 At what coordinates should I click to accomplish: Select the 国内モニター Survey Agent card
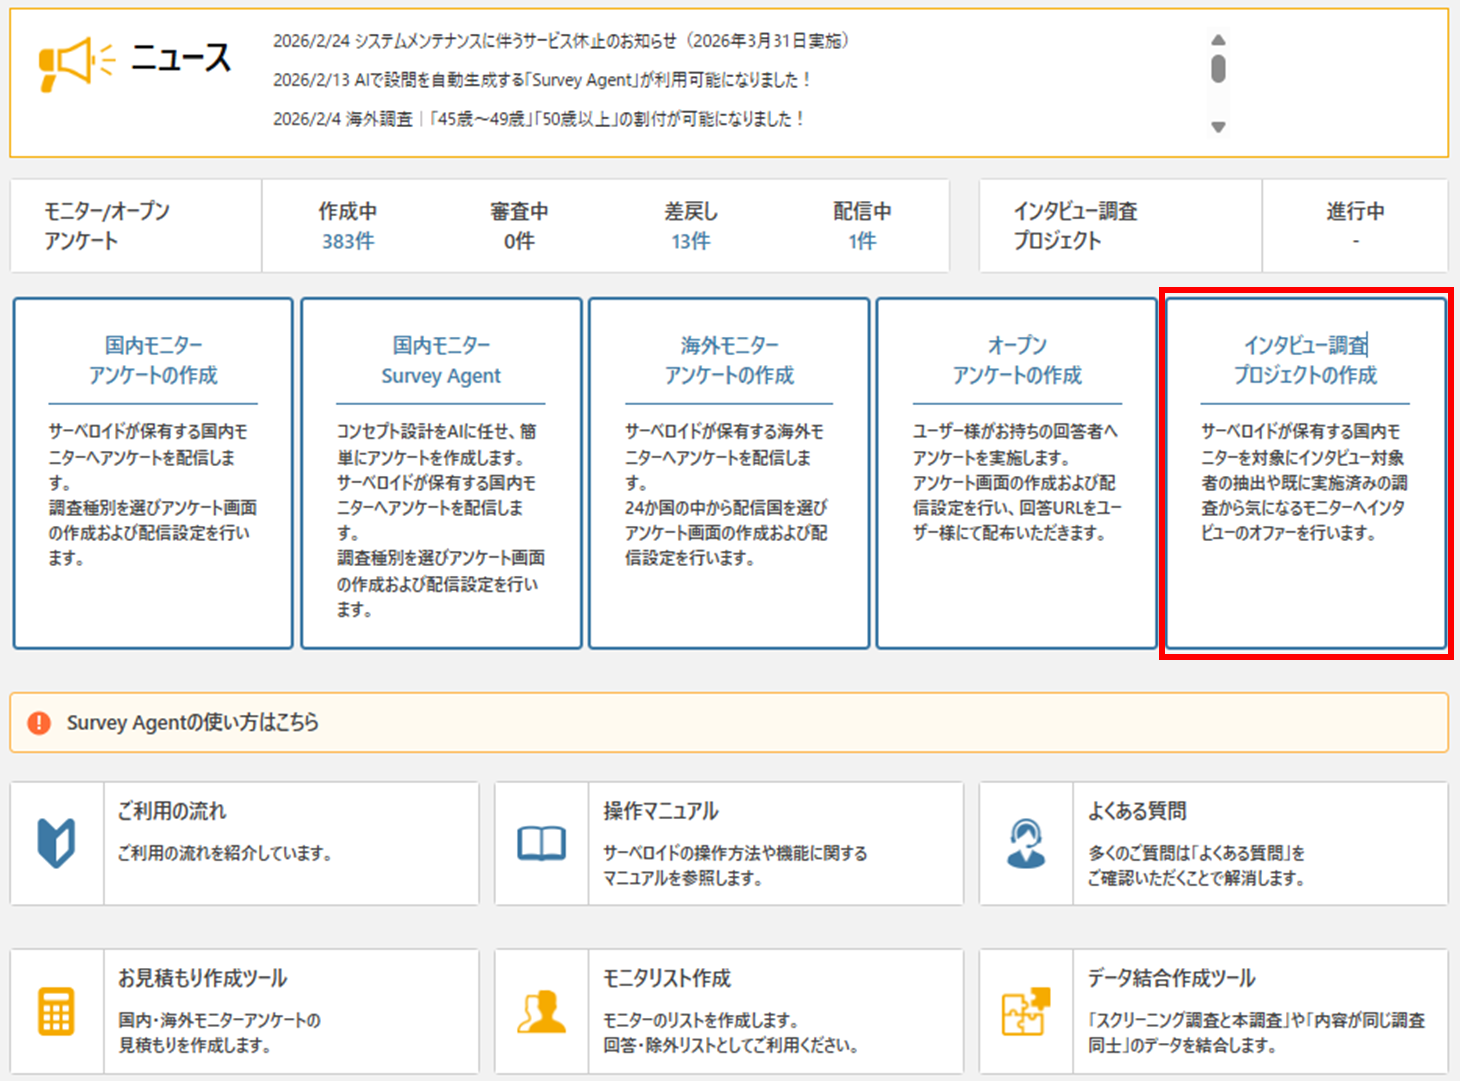click(441, 473)
